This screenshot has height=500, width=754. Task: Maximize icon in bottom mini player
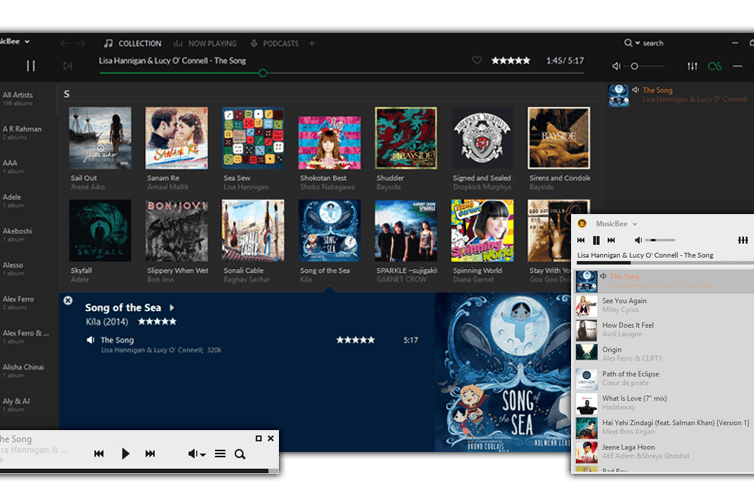pos(259,438)
